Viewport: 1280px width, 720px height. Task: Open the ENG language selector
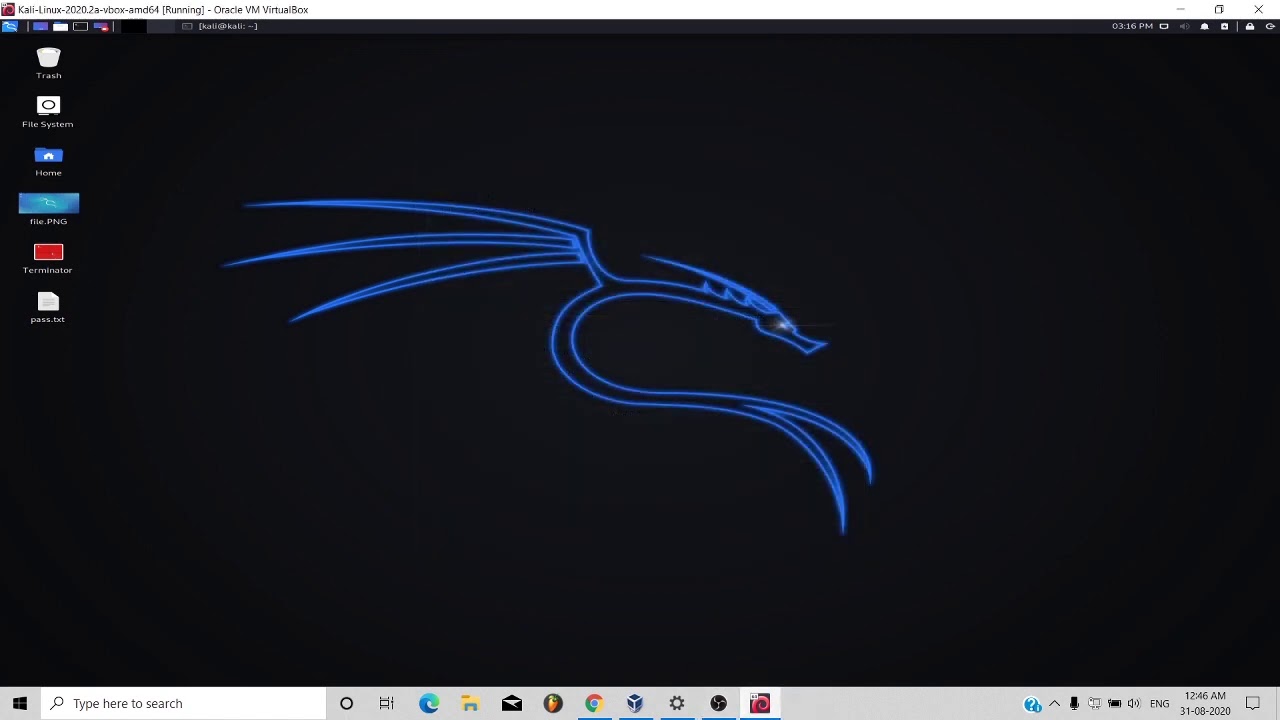(1159, 704)
